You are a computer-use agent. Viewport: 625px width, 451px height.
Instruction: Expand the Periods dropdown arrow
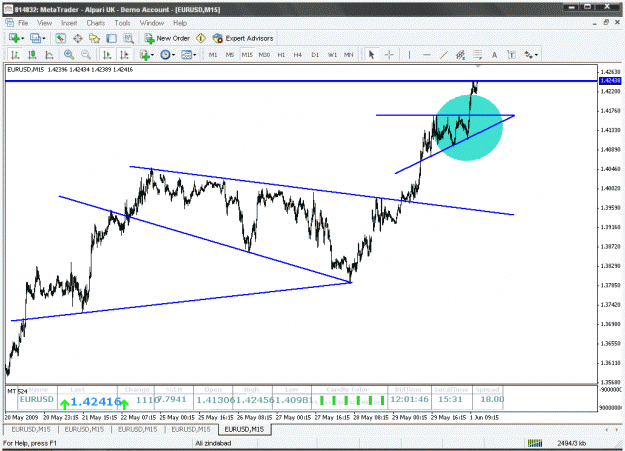tap(173, 55)
